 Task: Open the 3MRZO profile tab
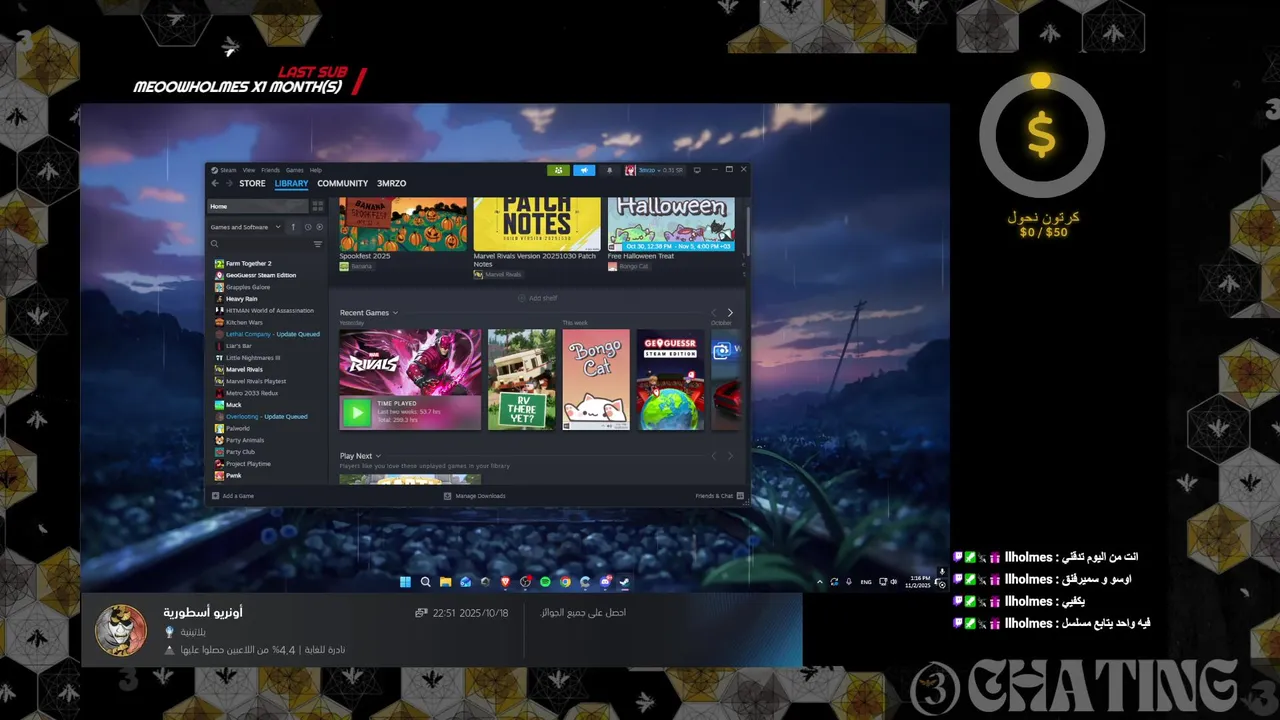[x=392, y=184]
